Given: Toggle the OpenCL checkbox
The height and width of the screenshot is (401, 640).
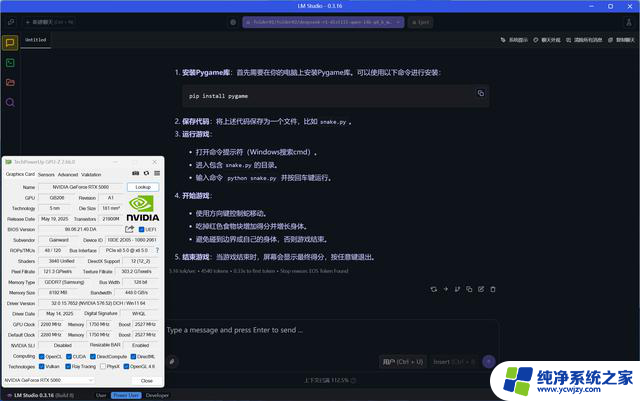Looking at the screenshot, I should click(x=42, y=356).
